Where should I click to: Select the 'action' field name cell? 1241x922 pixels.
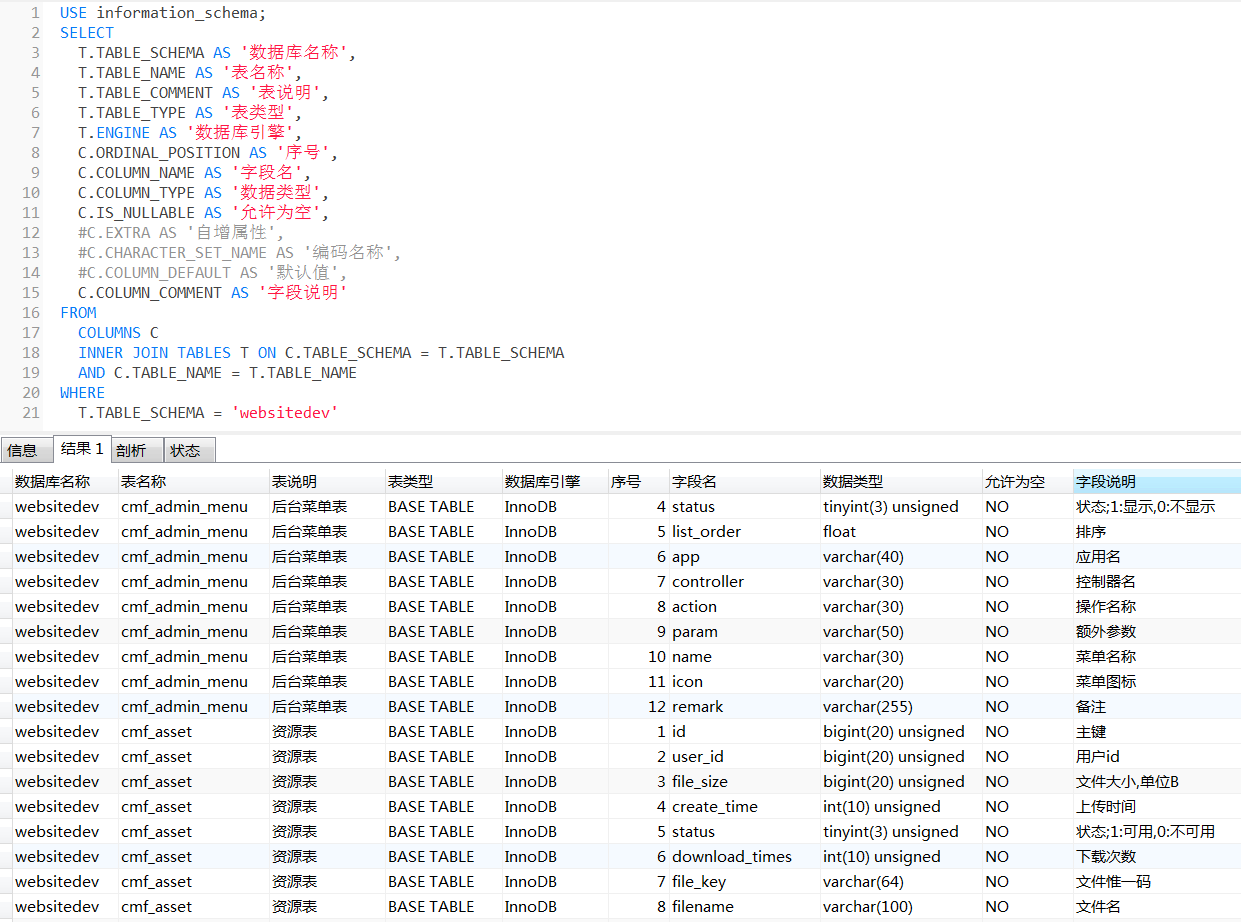744,607
